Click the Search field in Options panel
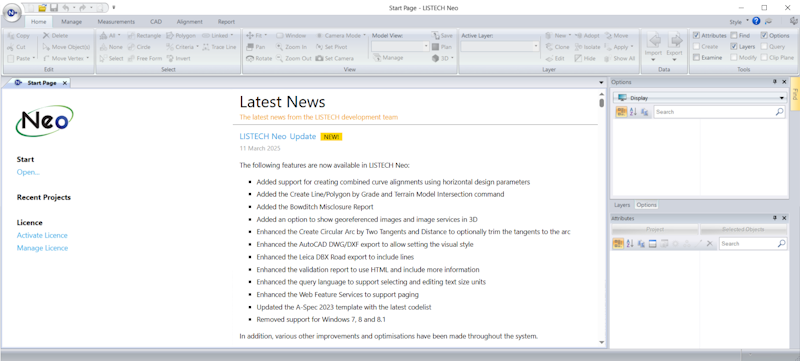Image resolution: width=800 pixels, height=361 pixels. [x=719, y=112]
